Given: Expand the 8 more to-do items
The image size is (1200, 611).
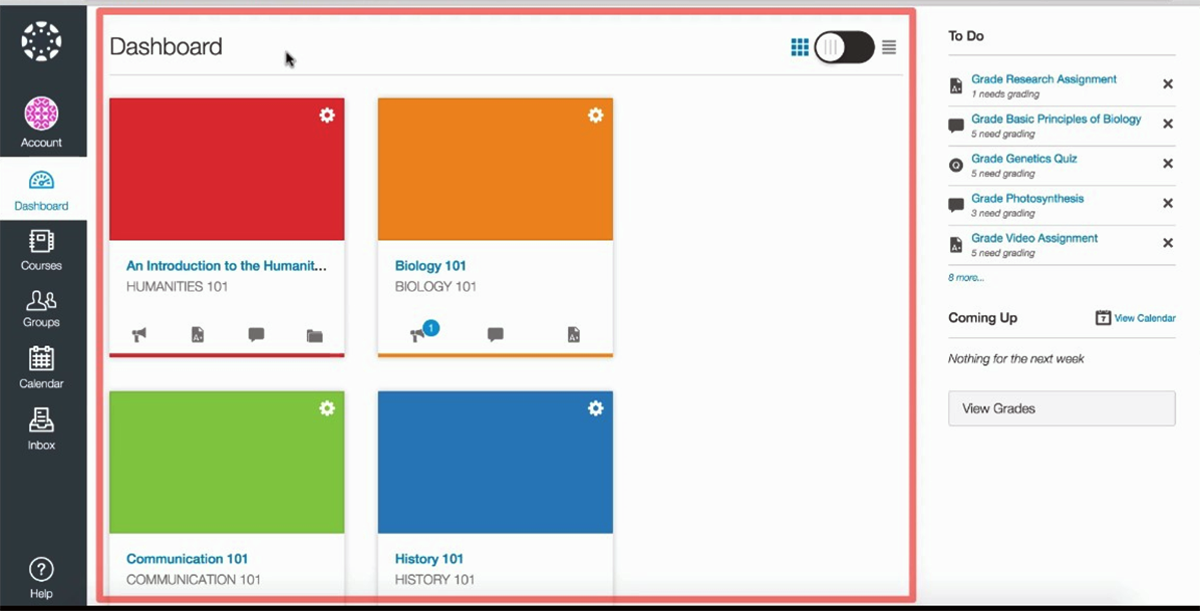Looking at the screenshot, I should point(965,277).
